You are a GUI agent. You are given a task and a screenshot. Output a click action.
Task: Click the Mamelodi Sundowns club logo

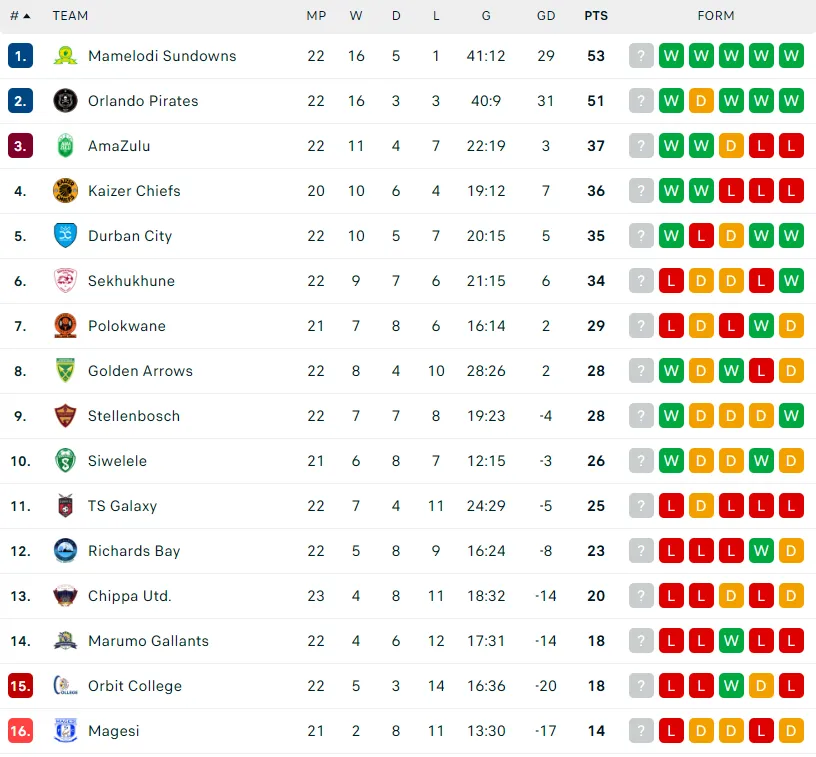tap(65, 56)
